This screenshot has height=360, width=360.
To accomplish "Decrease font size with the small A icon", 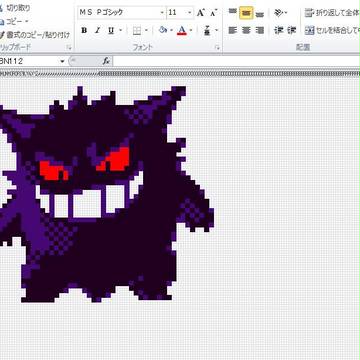I will (x=214, y=13).
